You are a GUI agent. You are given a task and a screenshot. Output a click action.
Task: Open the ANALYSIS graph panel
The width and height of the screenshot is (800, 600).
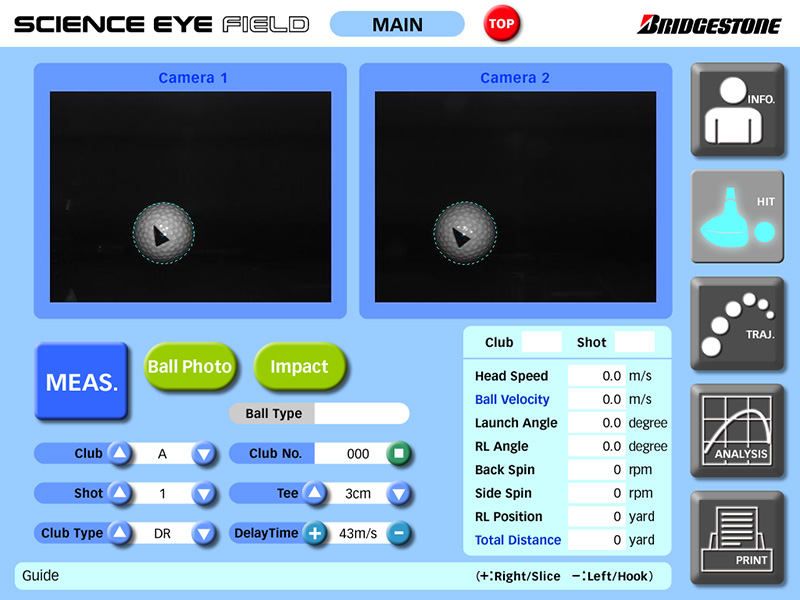tap(737, 431)
